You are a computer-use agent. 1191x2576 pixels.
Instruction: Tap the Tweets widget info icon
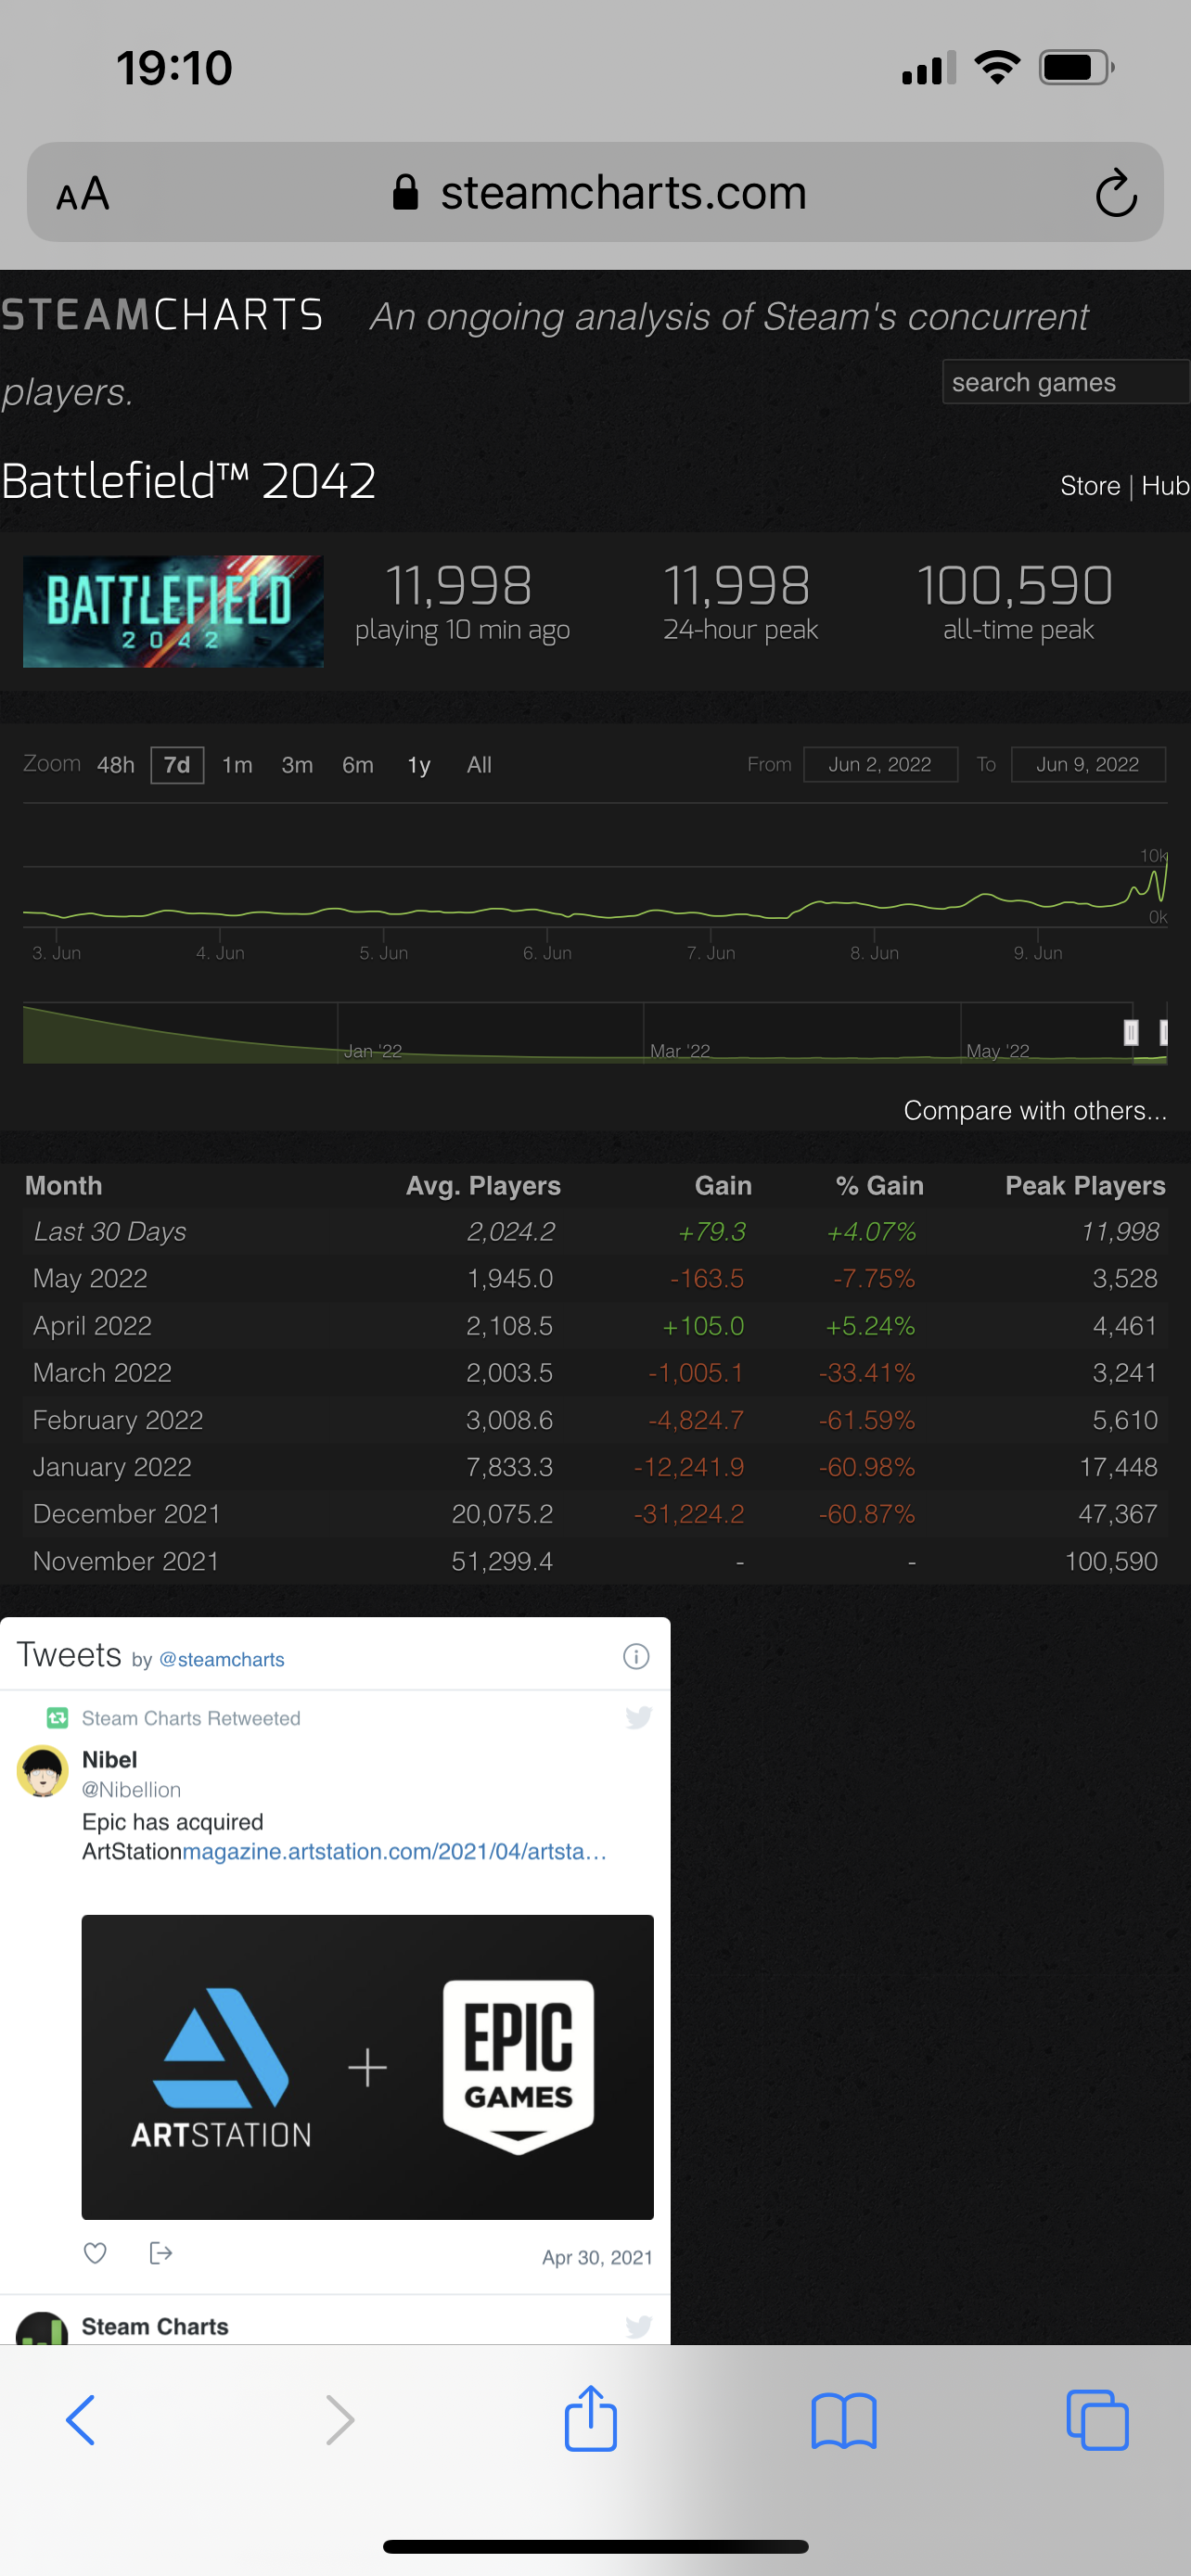pos(636,1656)
